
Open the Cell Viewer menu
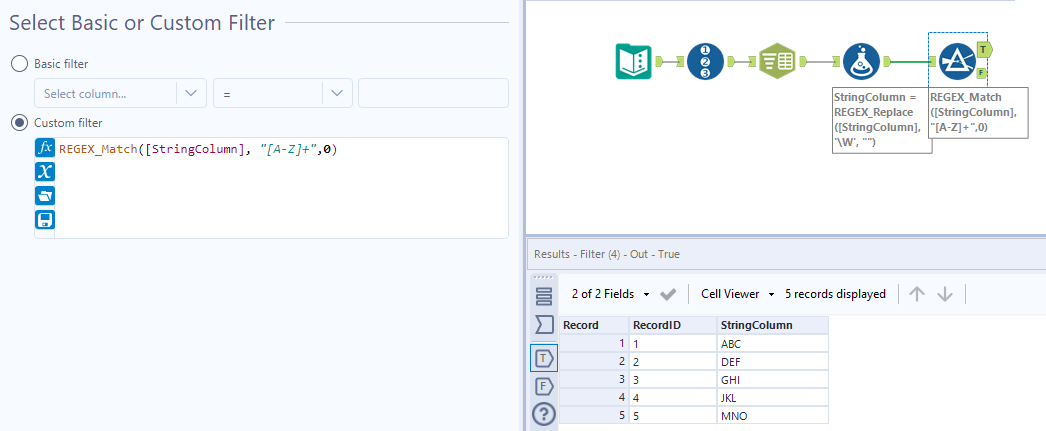click(x=738, y=294)
